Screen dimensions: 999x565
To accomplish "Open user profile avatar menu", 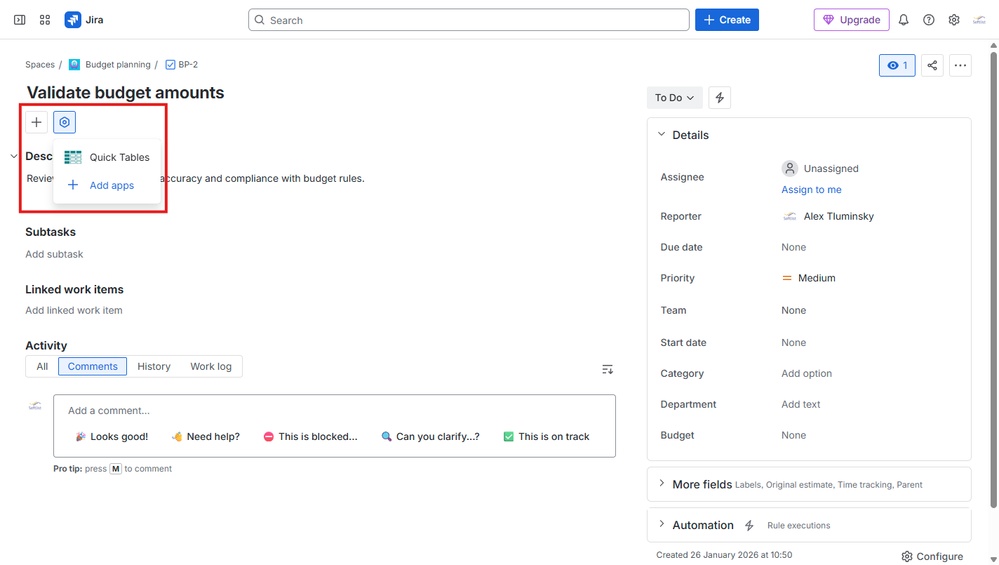I will click(979, 20).
